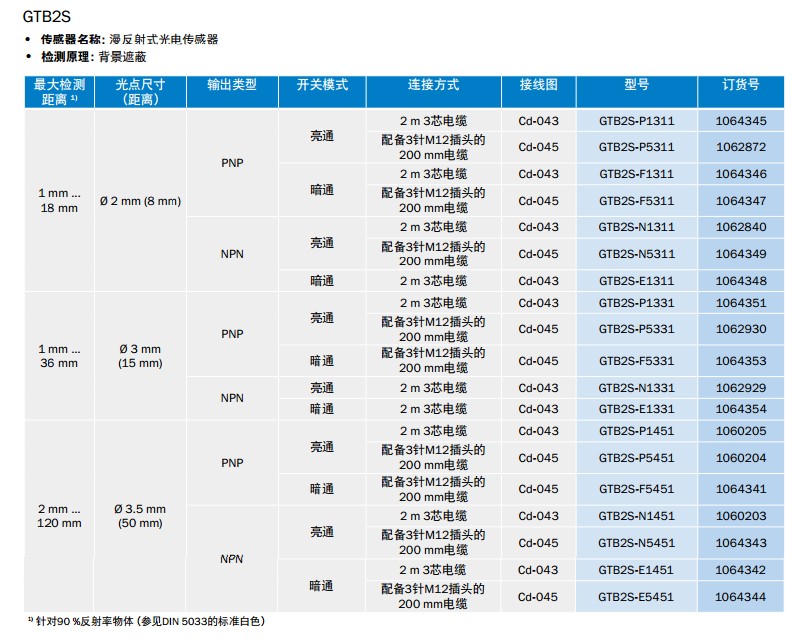Click Cd-043 in the GTB2S-P1311 row
This screenshot has height=641, width=804.
point(538,121)
